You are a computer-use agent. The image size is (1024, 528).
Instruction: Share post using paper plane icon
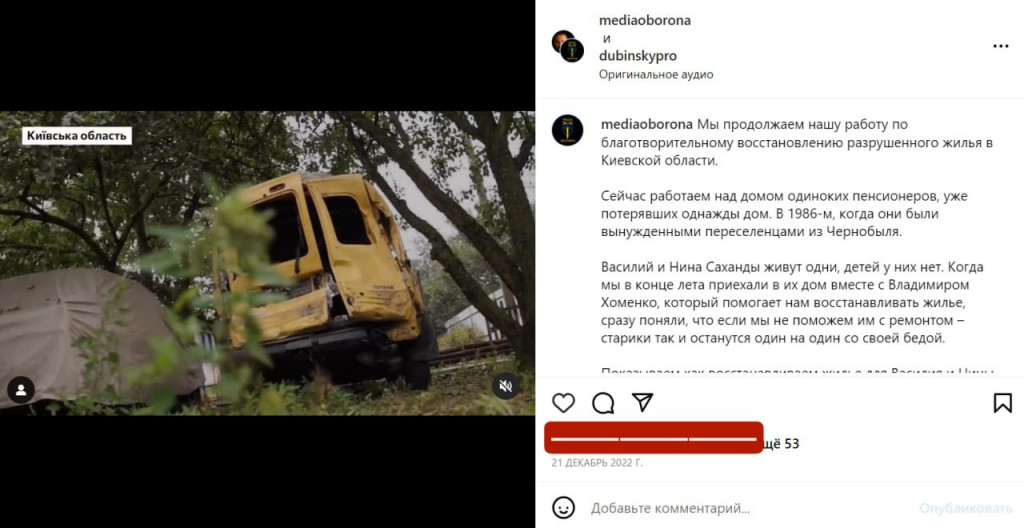tap(643, 403)
